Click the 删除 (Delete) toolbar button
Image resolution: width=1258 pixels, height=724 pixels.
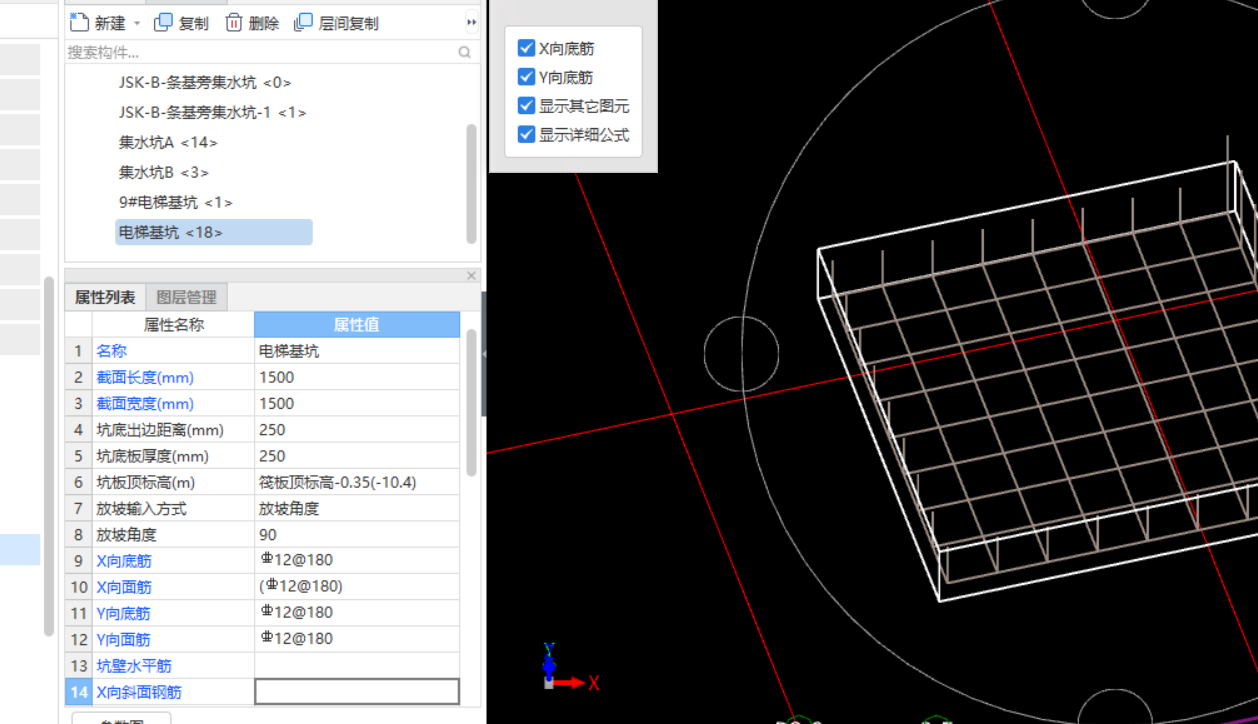[x=252, y=23]
